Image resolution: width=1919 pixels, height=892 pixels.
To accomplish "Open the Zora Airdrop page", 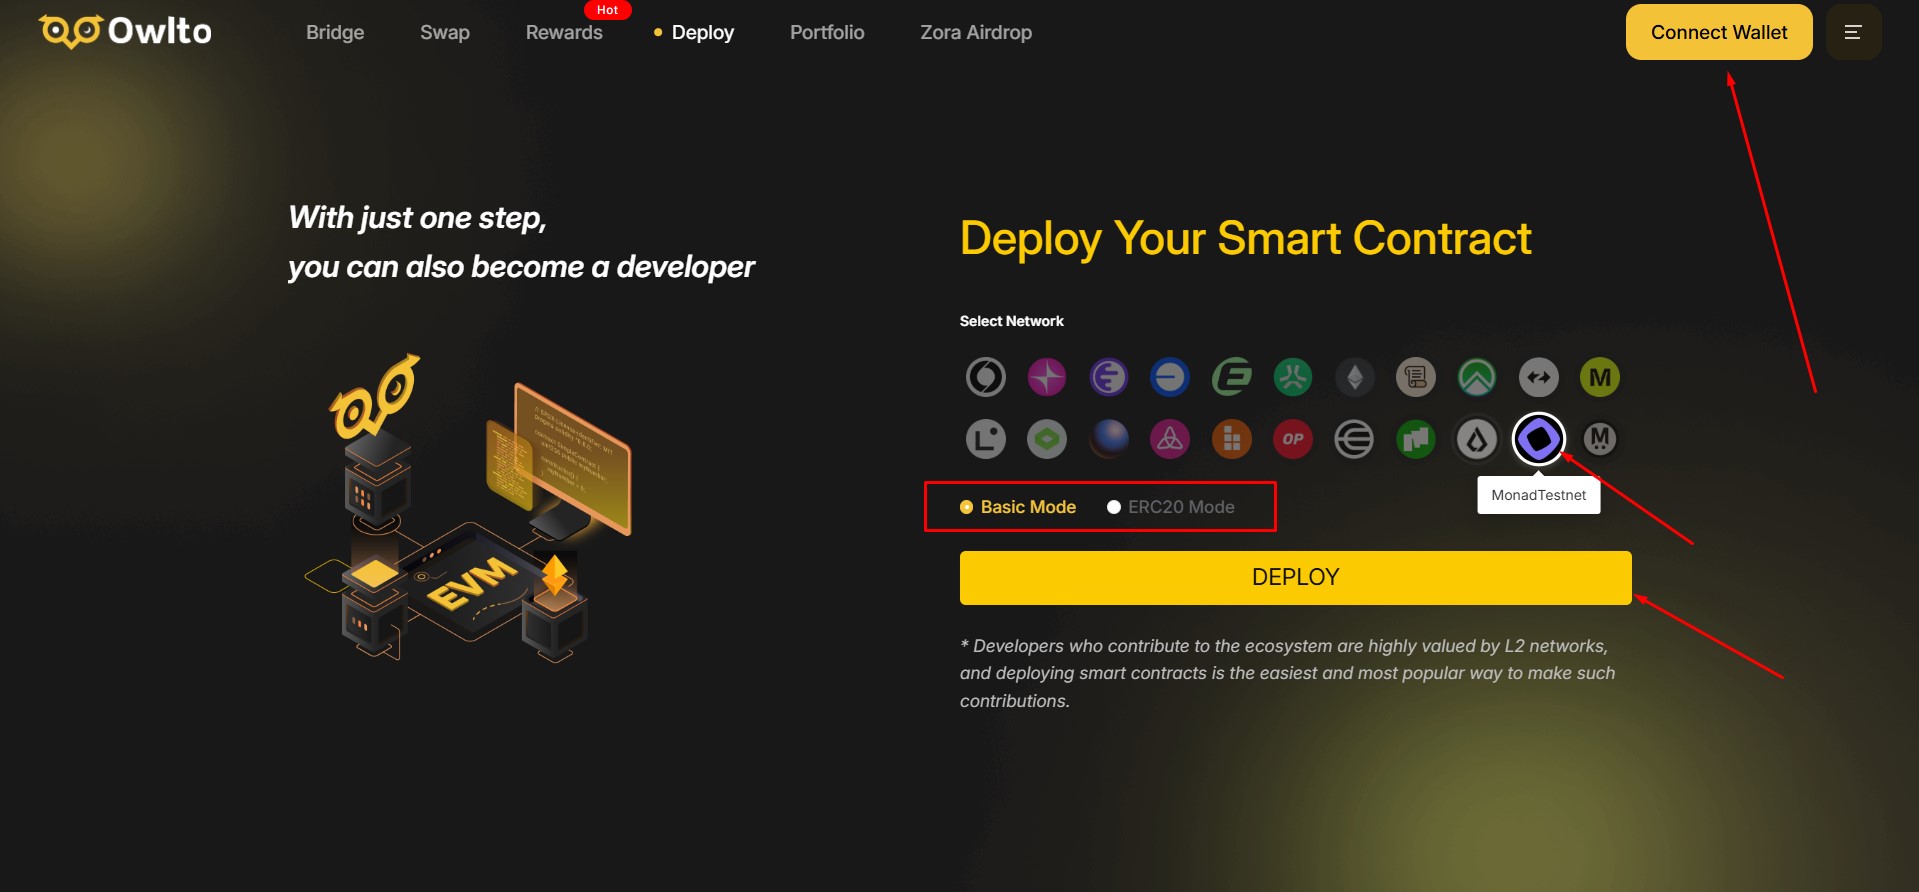I will [x=976, y=32].
